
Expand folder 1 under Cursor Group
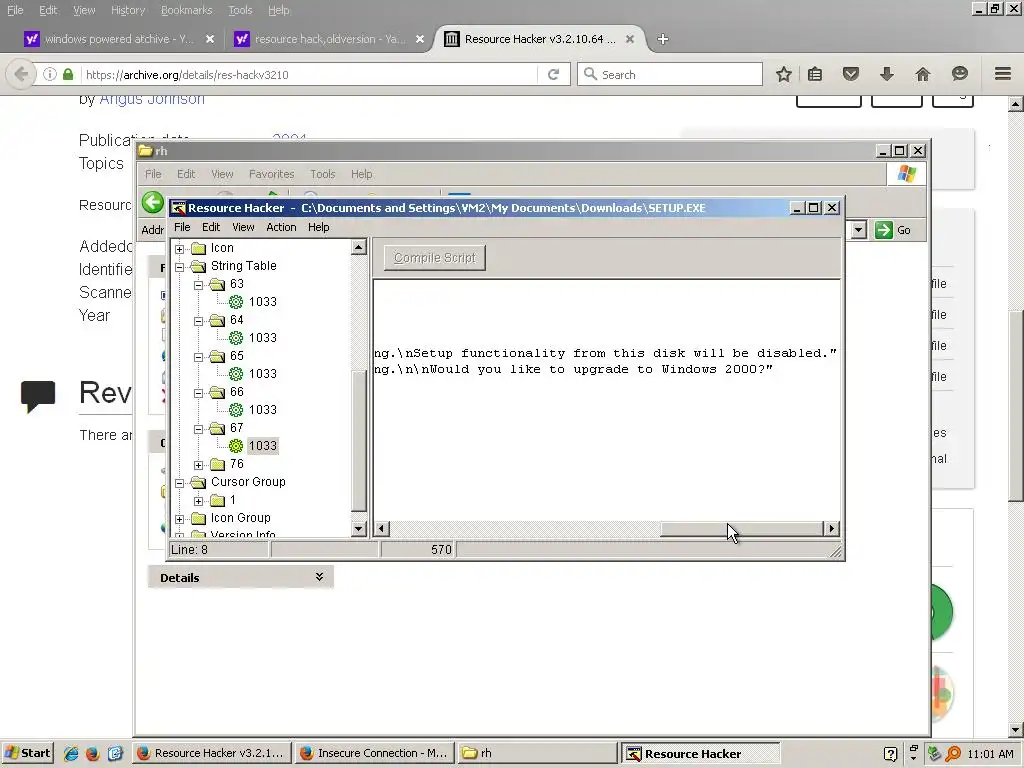point(199,501)
